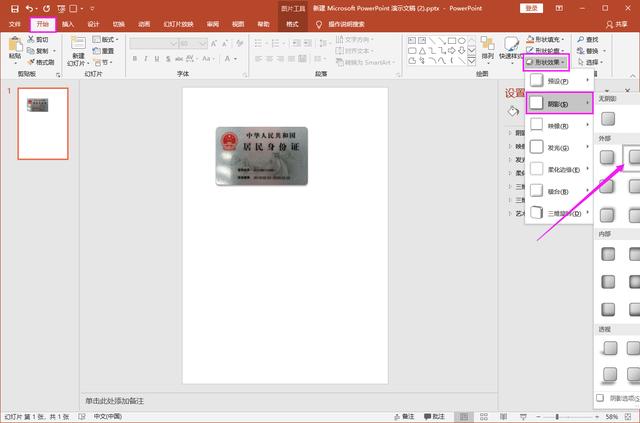Open the 形状效果 dropdown

click(x=548, y=63)
